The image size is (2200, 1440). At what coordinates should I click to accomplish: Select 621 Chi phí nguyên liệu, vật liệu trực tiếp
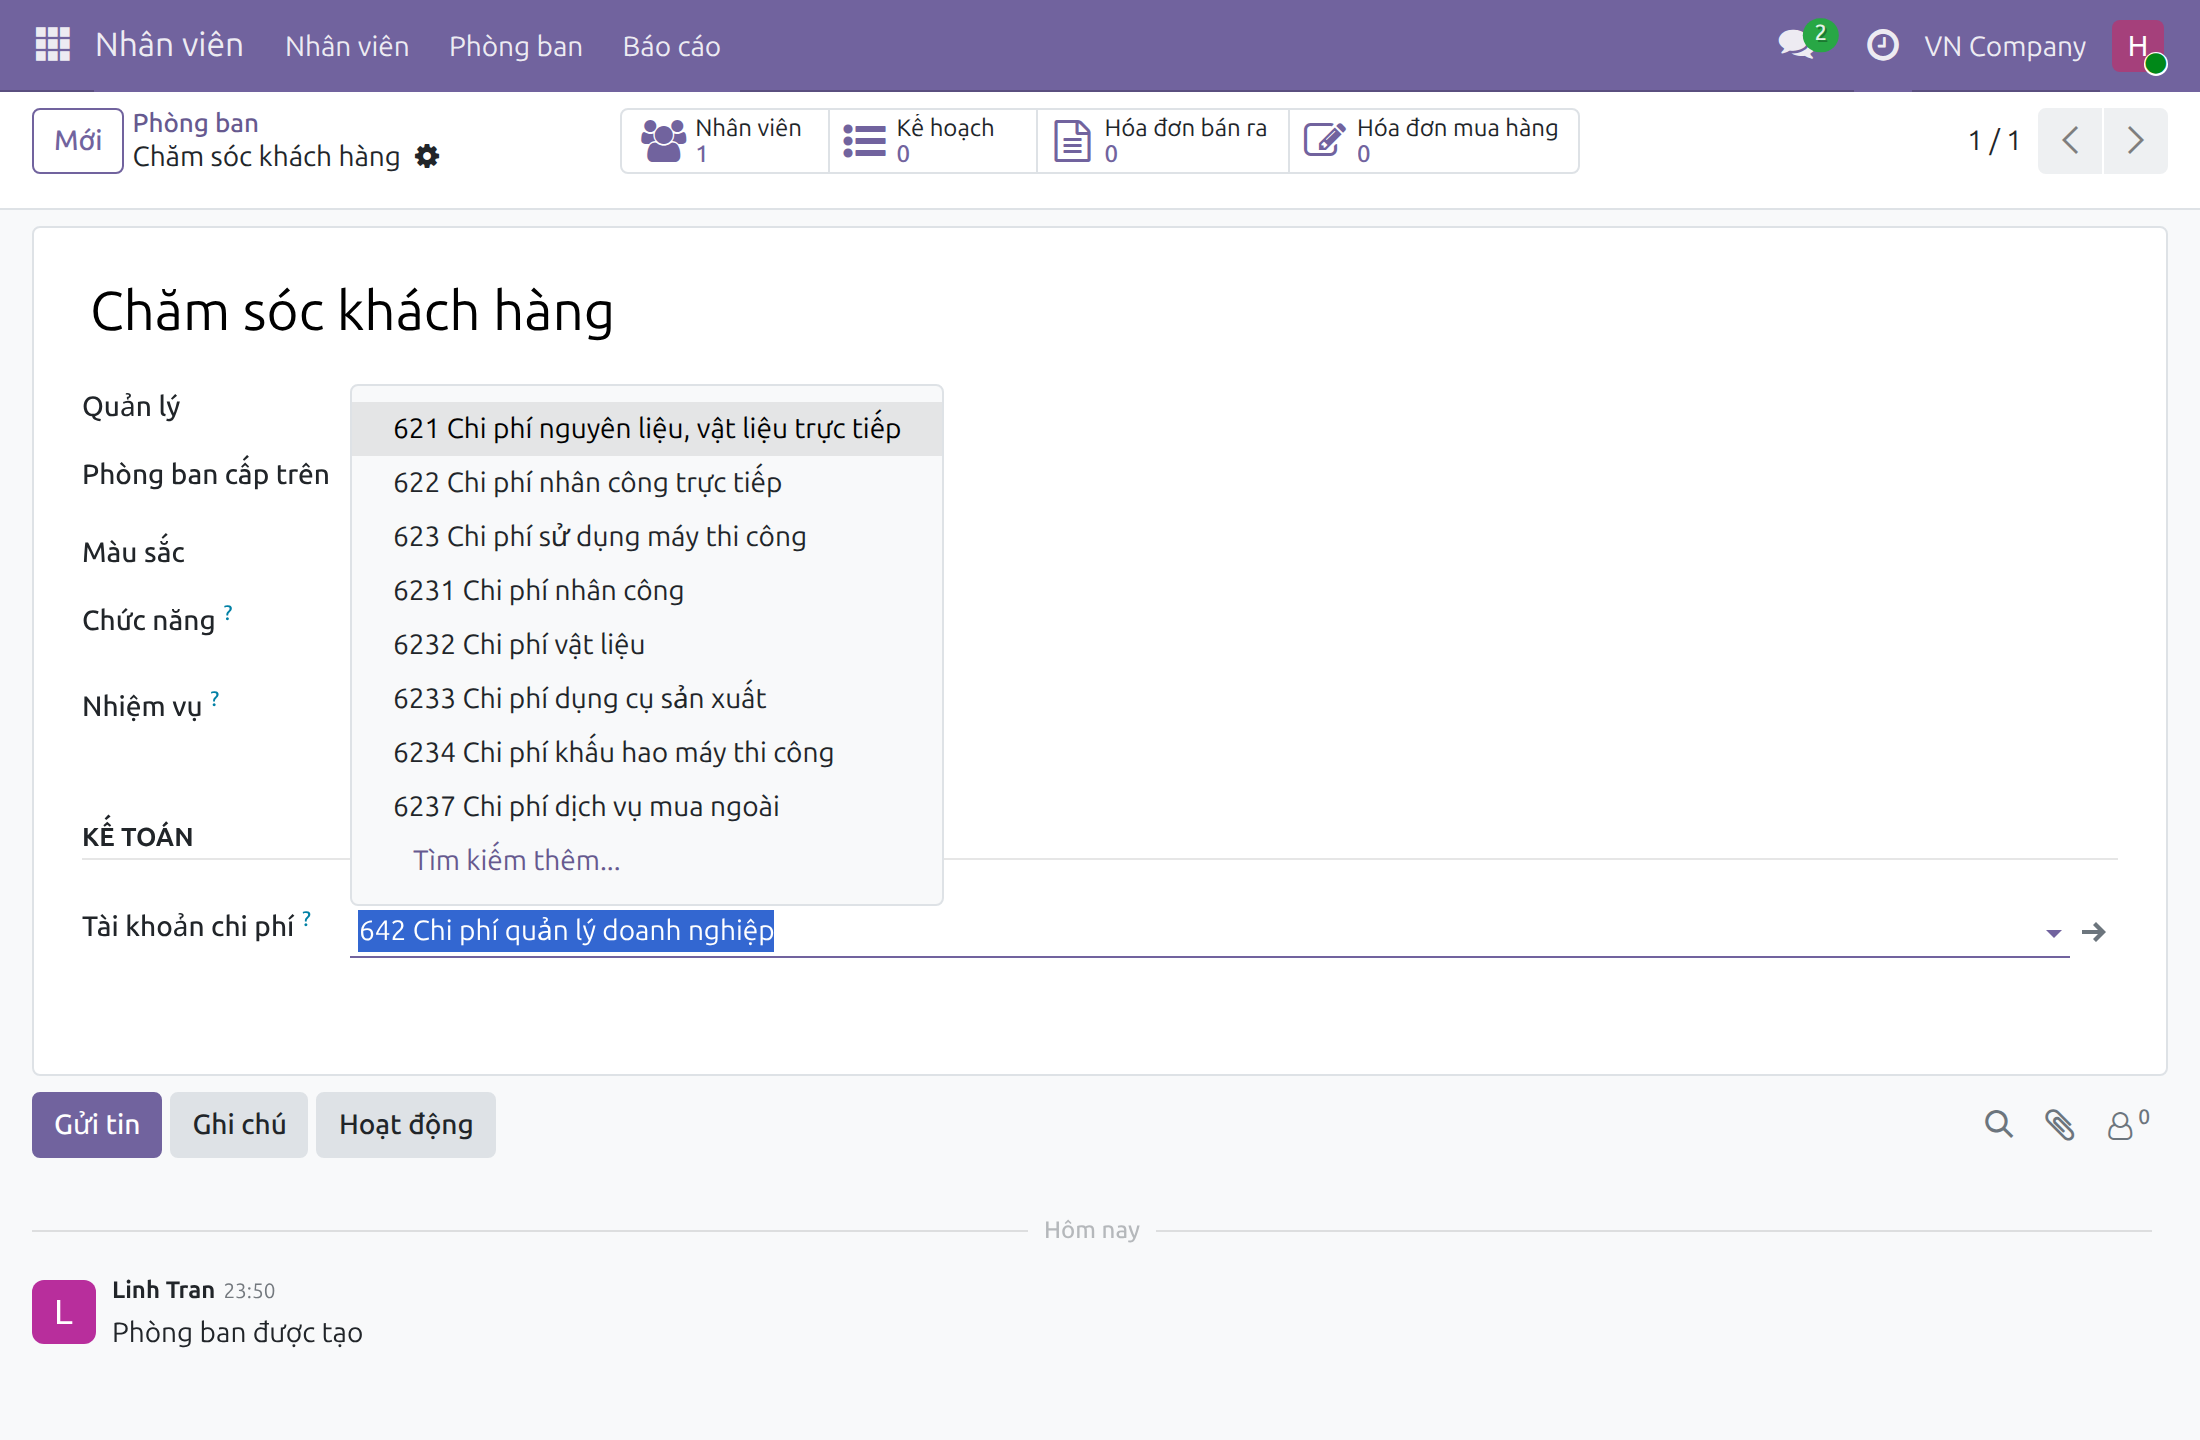pyautogui.click(x=647, y=429)
